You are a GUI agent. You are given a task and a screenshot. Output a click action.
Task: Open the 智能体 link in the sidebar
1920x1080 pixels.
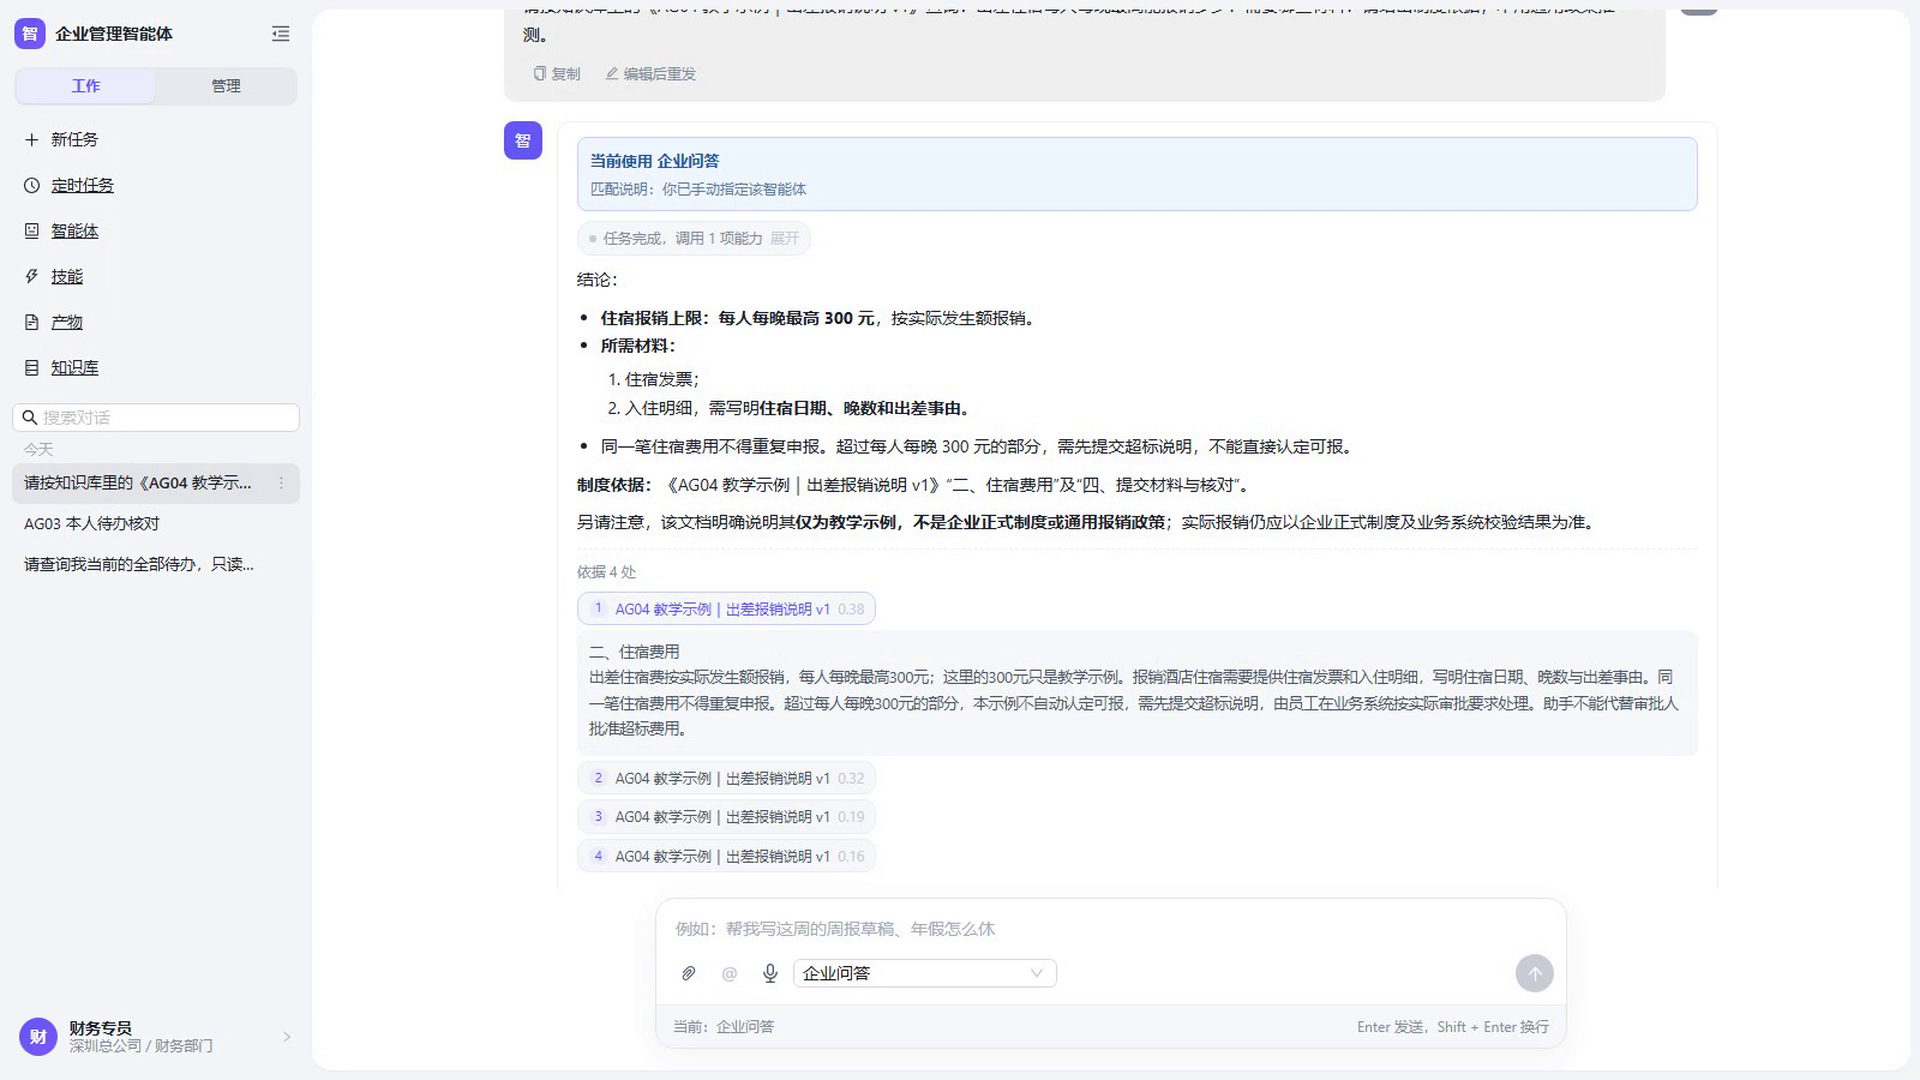[75, 231]
